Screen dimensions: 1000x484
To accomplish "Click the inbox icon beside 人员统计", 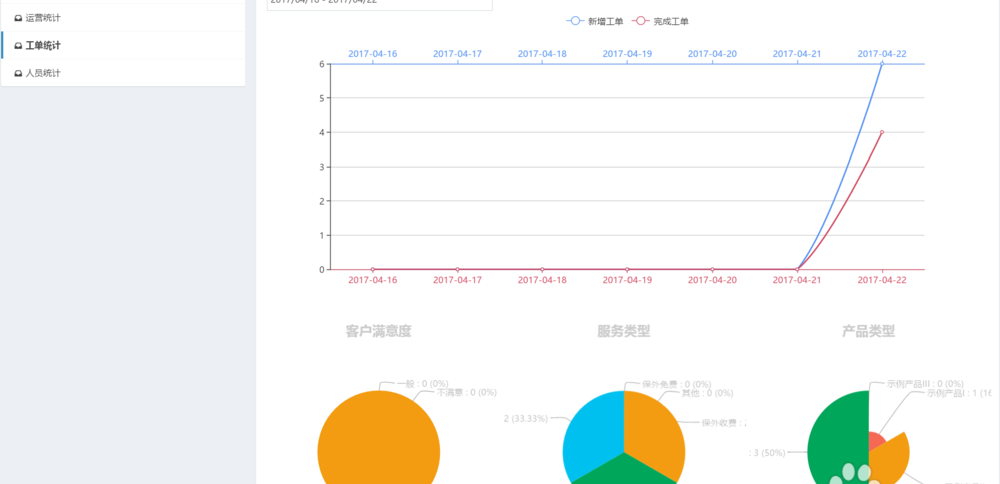I will coord(18,73).
